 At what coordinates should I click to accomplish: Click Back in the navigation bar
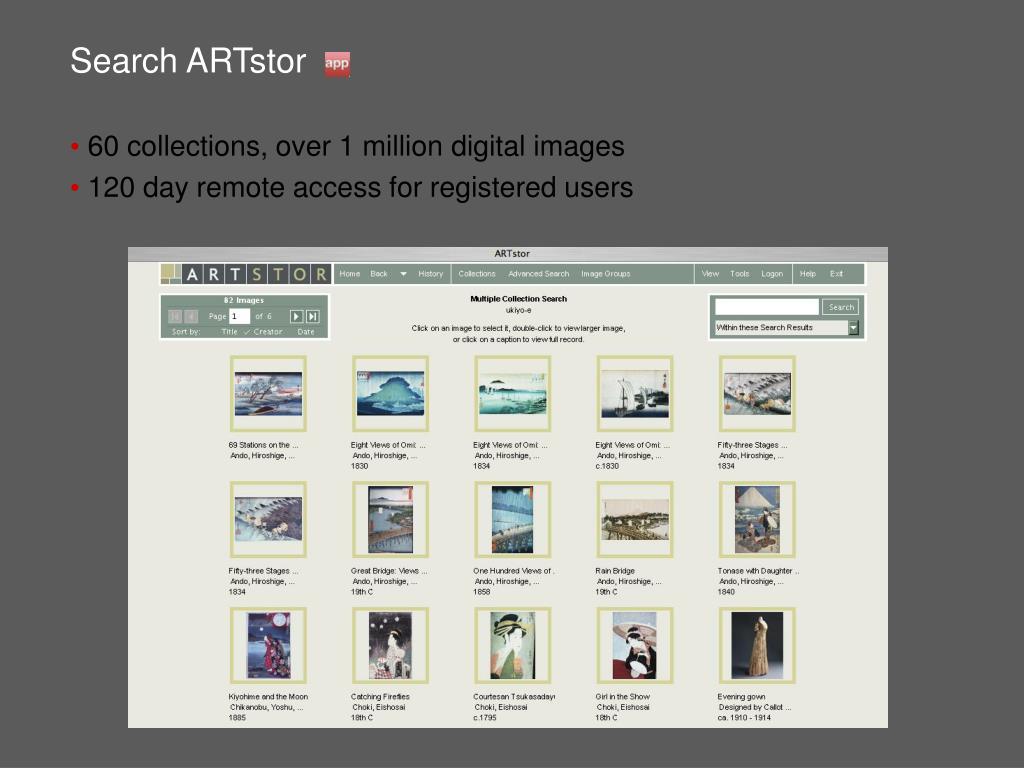tap(379, 274)
